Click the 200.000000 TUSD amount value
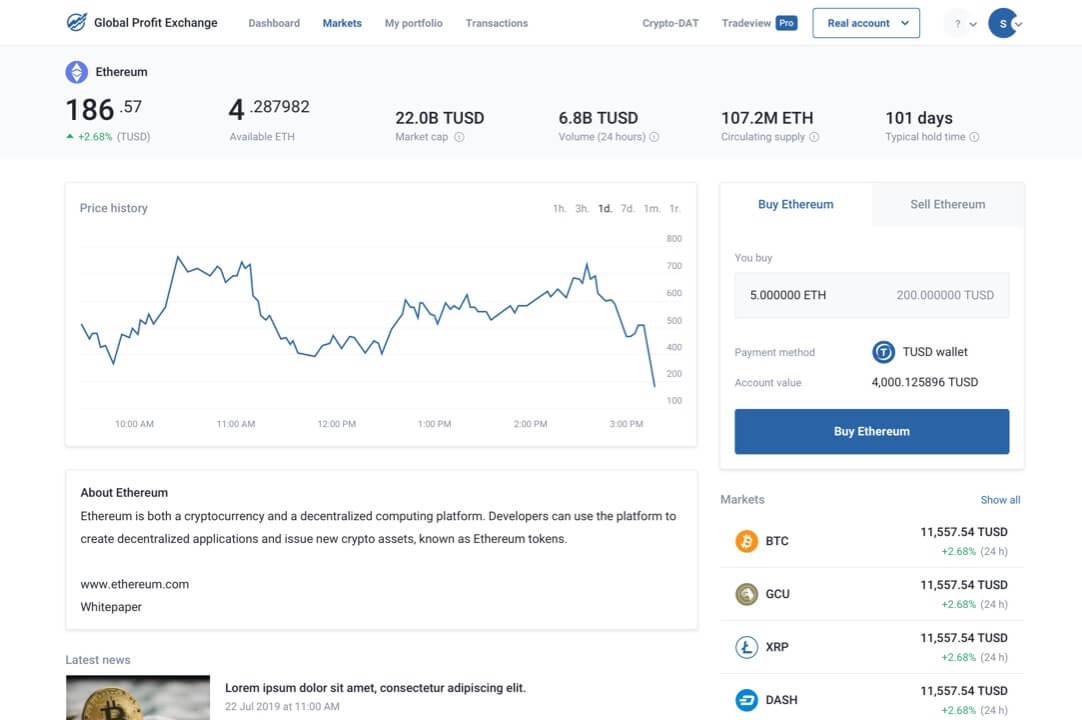1082x720 pixels. (945, 295)
